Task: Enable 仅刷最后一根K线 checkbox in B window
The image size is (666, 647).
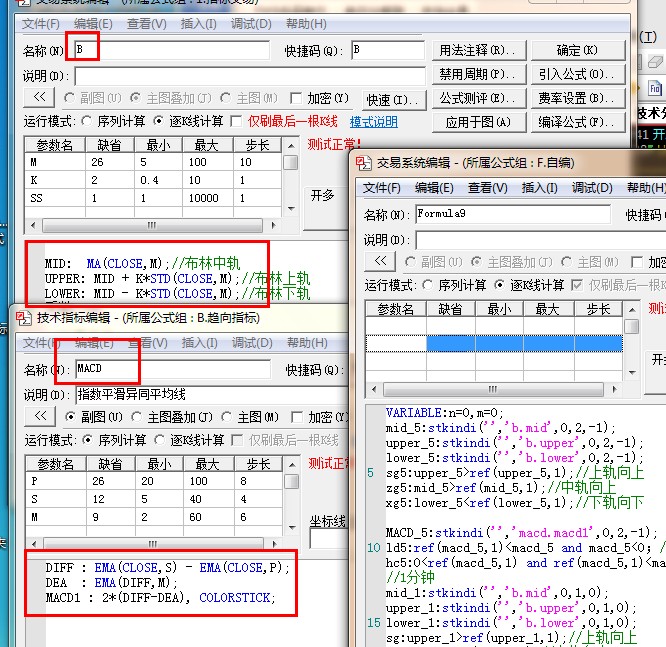Action: point(236,121)
